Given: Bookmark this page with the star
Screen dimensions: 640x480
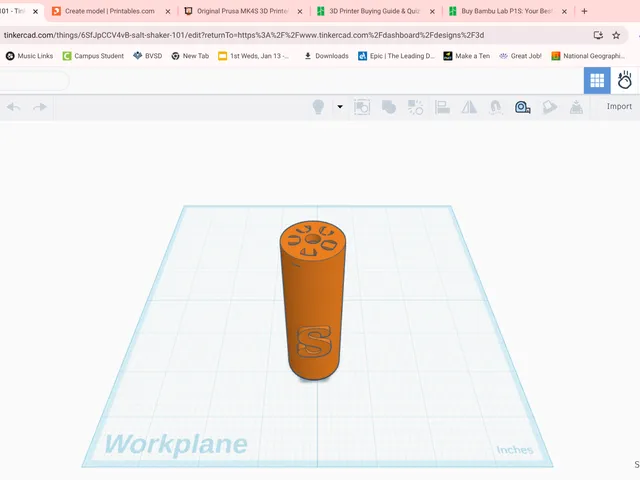Looking at the screenshot, I should (x=616, y=35).
